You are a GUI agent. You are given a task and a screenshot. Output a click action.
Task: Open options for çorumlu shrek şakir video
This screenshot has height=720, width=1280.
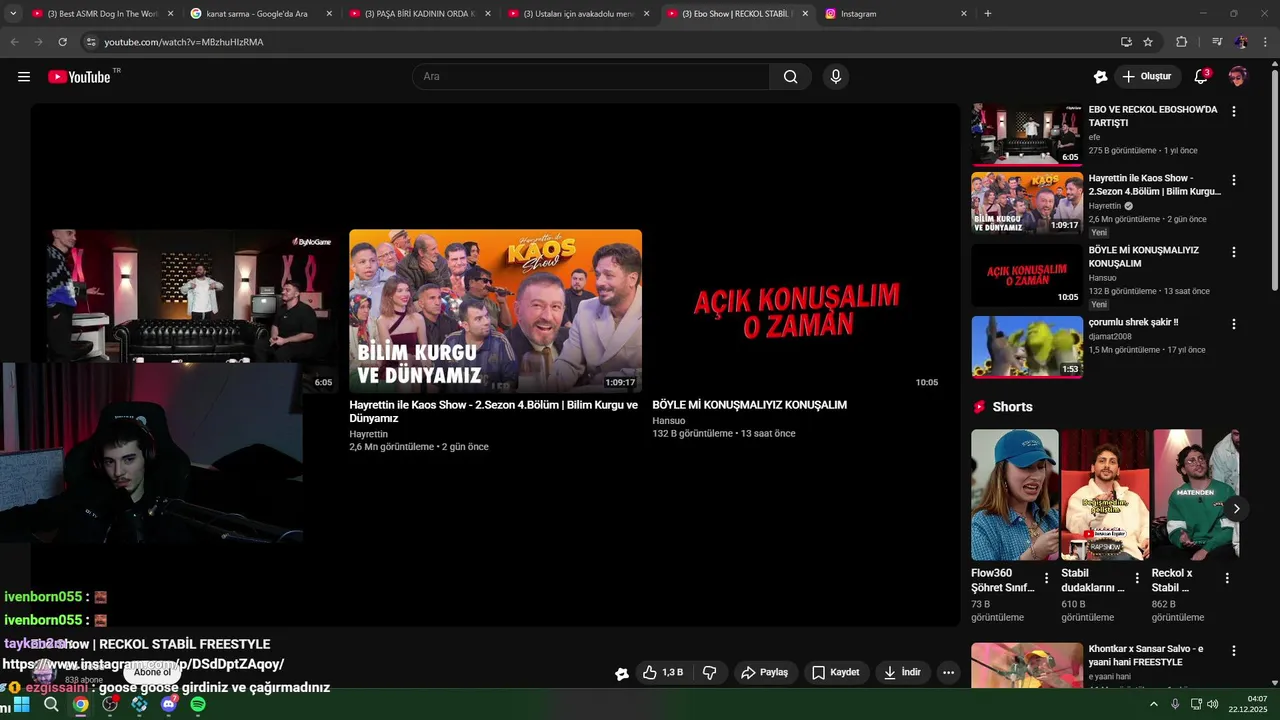[x=1233, y=324]
